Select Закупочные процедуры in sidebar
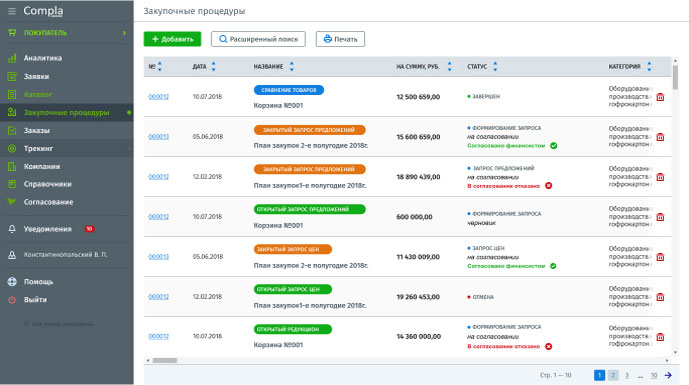689x385 pixels. pyautogui.click(x=66, y=113)
